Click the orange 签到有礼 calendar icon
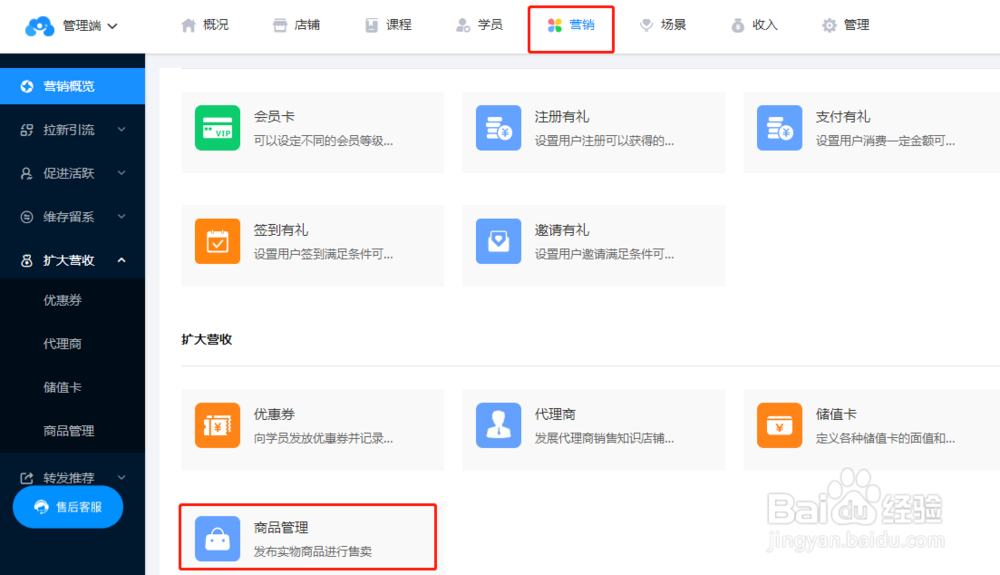1000x575 pixels. 217,241
